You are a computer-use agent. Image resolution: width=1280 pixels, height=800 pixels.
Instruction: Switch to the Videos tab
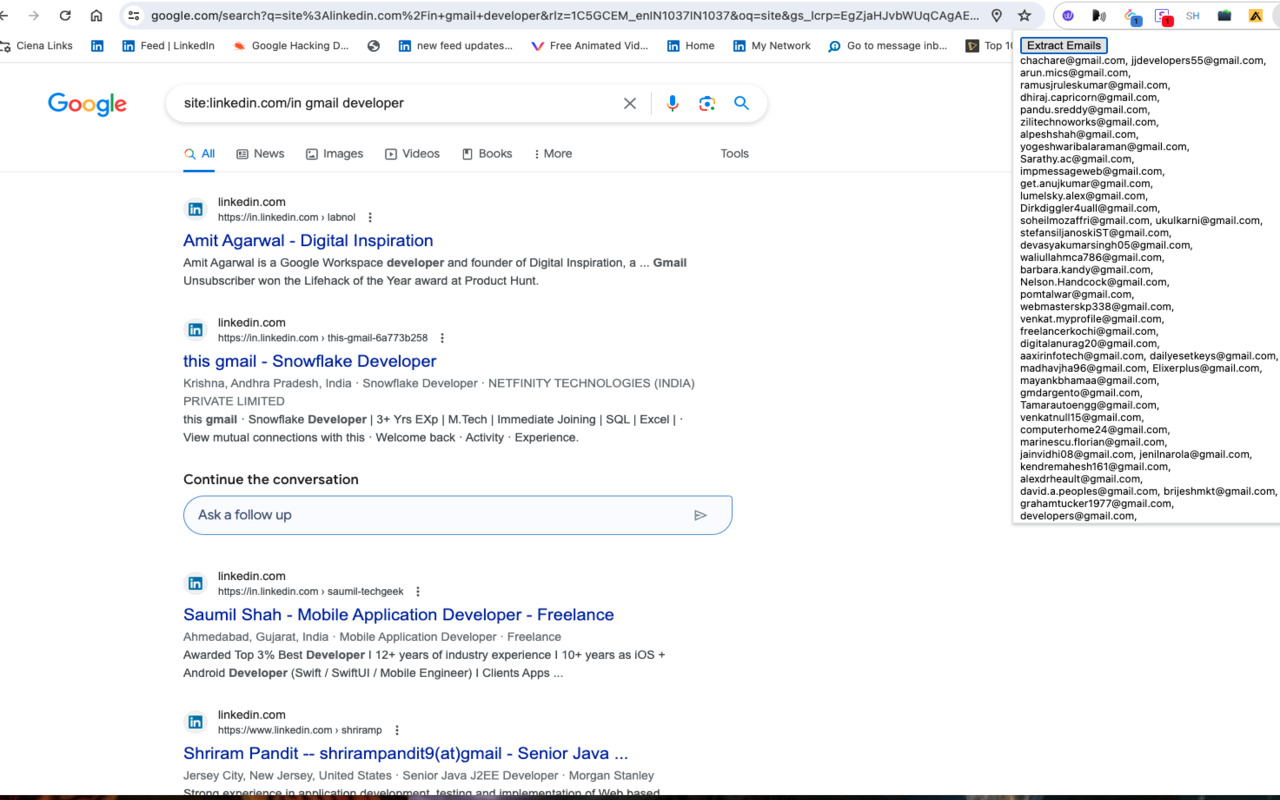[412, 154]
